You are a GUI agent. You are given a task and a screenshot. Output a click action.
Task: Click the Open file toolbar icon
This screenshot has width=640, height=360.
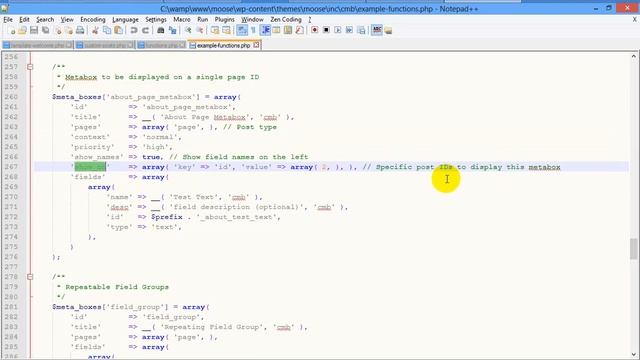tap(22, 31)
